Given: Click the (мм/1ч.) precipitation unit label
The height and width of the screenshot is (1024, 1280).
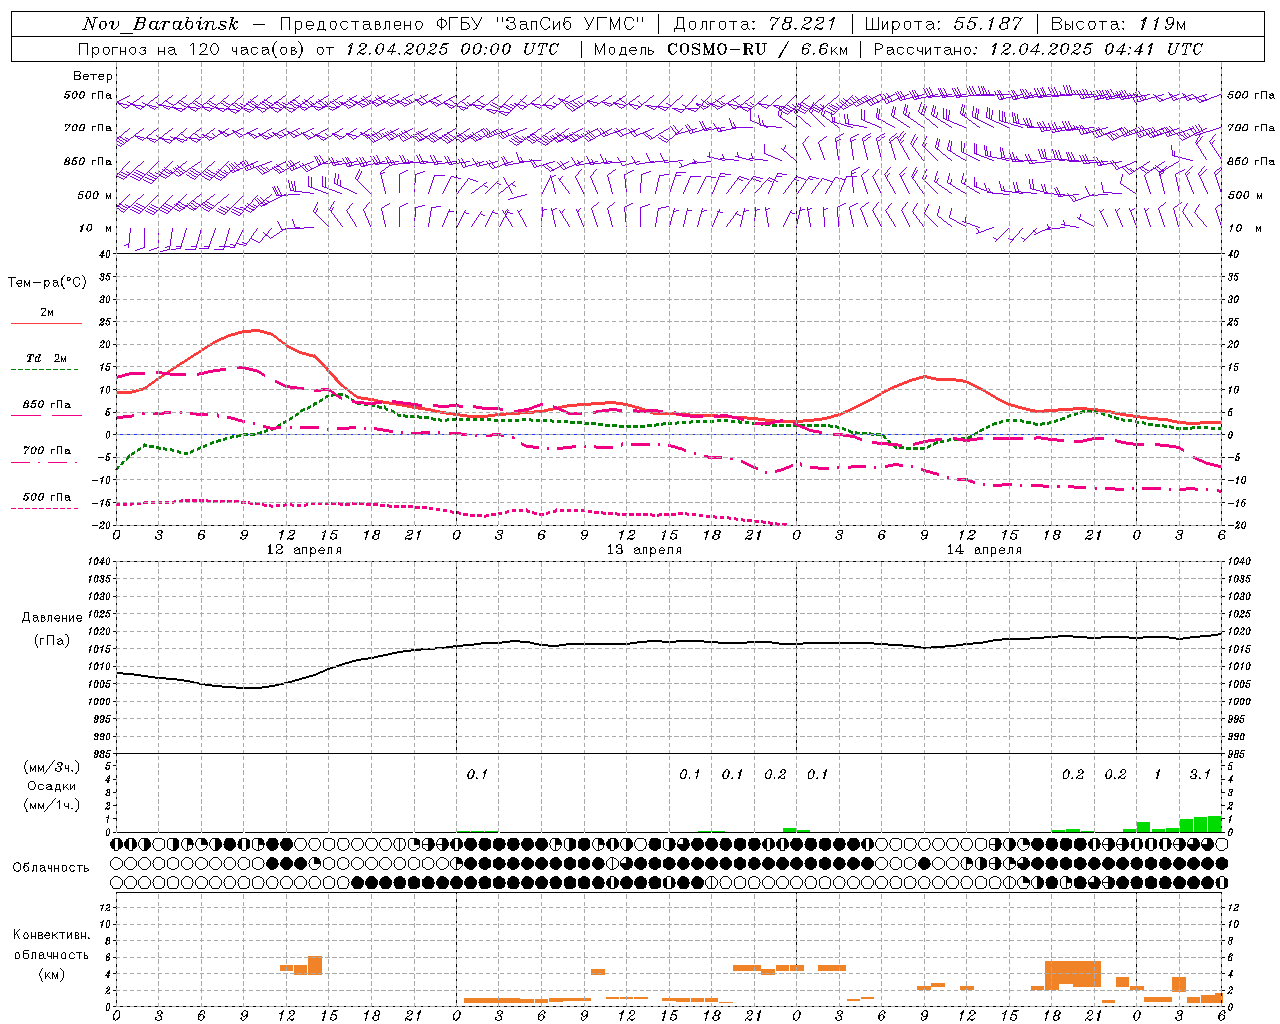Looking at the screenshot, I should click(x=52, y=805).
